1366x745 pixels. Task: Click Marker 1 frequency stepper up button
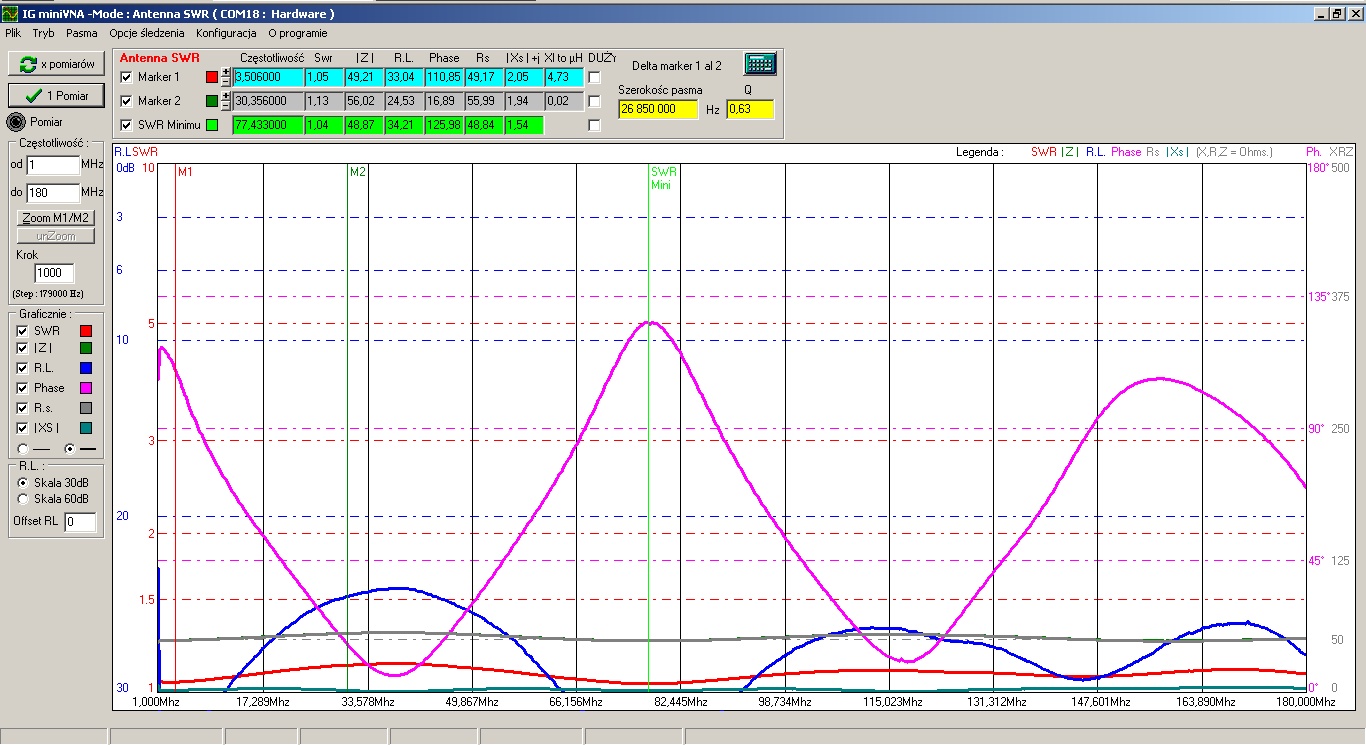point(226,72)
